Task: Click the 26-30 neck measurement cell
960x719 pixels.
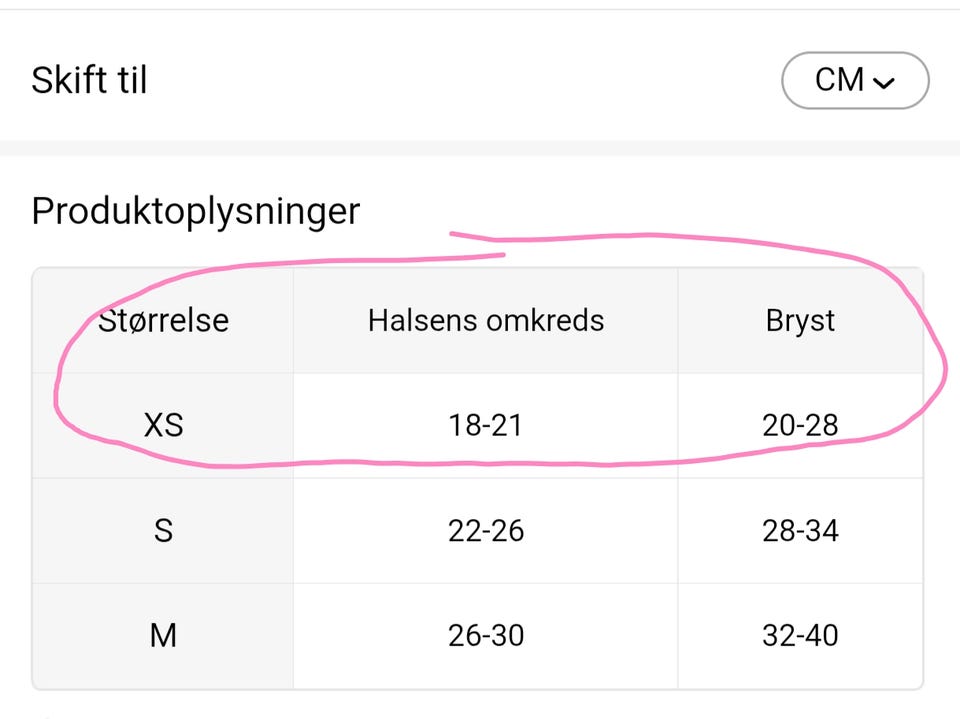Action: (486, 636)
